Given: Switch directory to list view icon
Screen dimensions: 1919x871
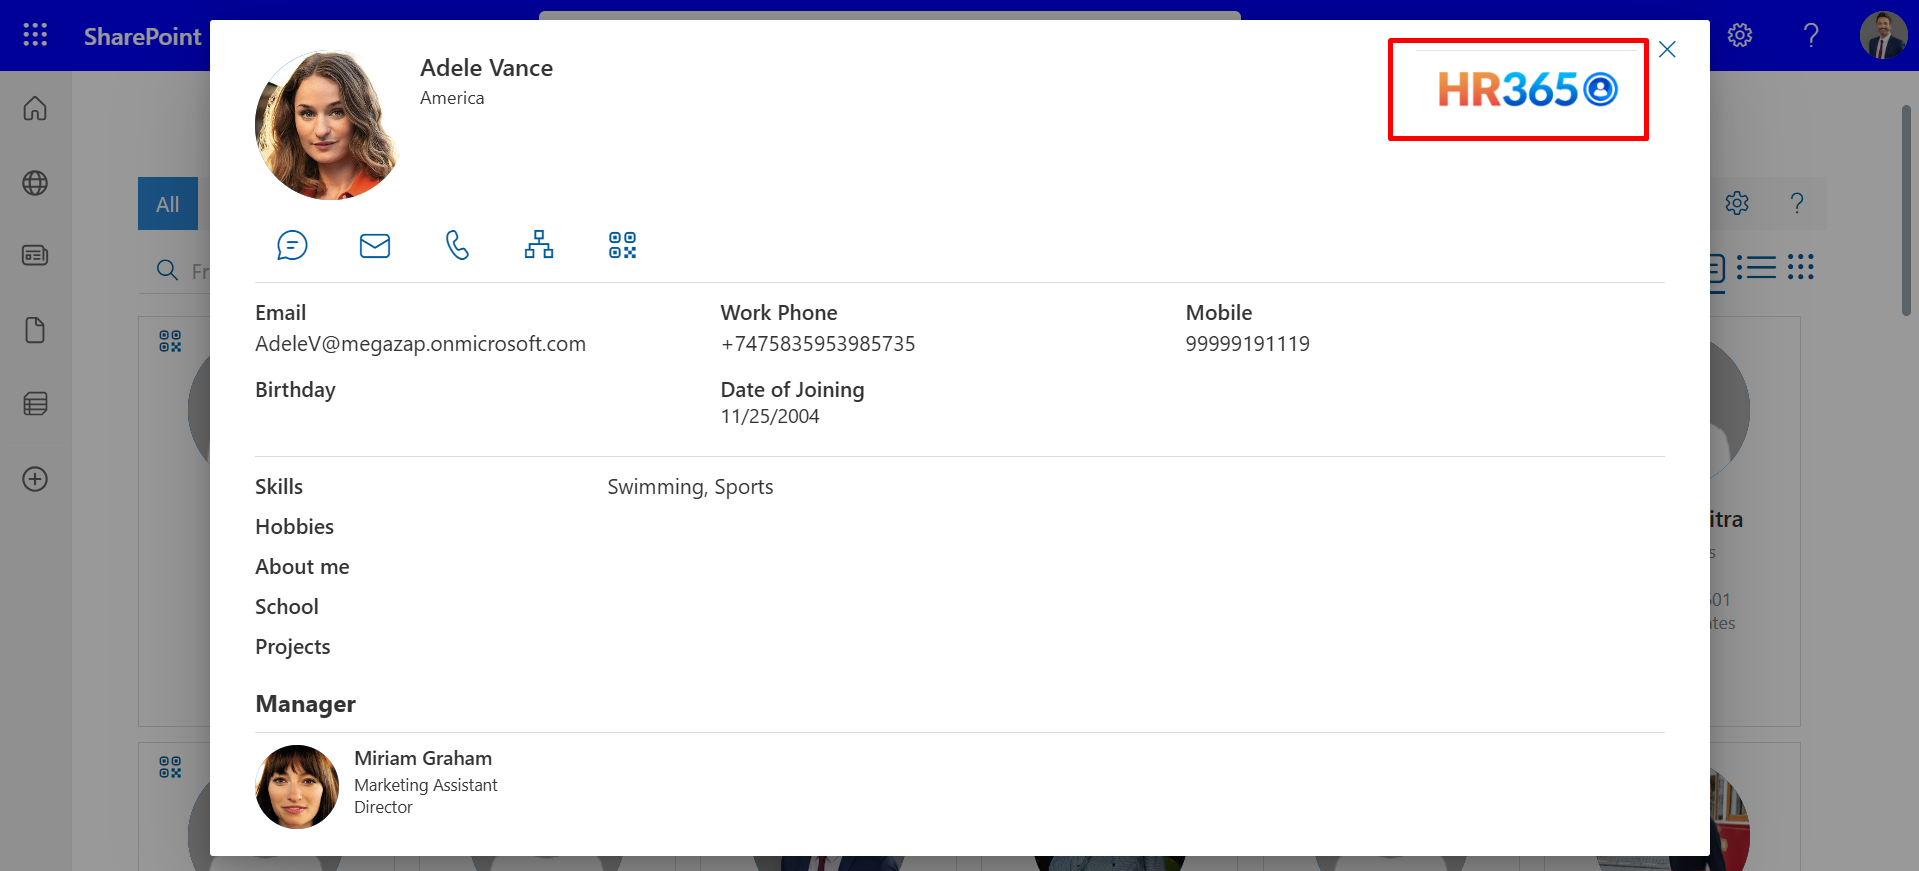Looking at the screenshot, I should tap(1757, 267).
